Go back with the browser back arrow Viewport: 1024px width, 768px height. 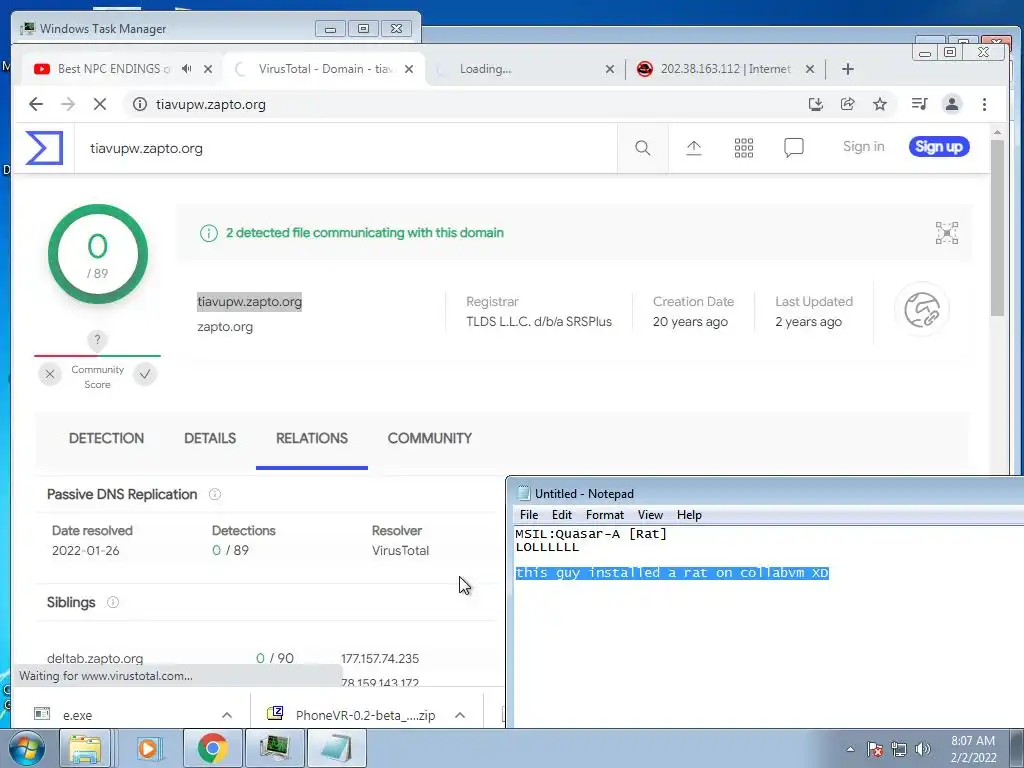point(36,104)
